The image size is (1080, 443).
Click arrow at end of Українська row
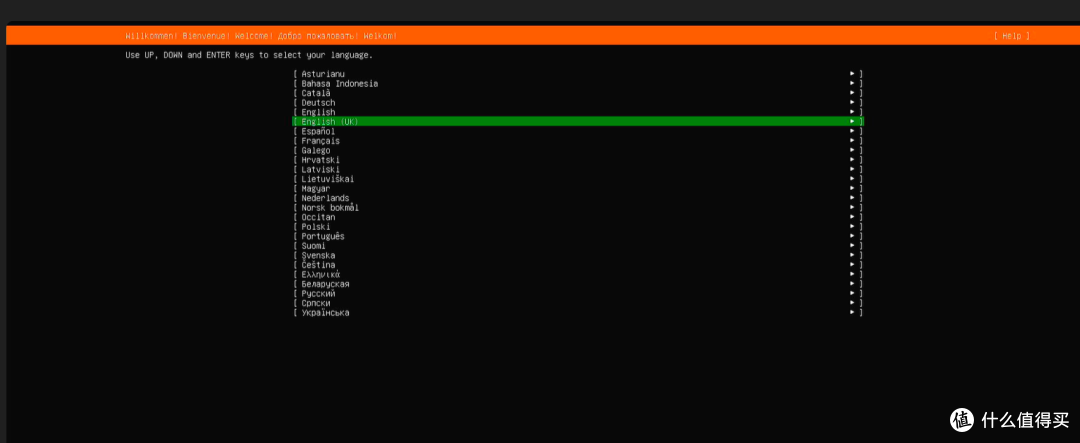853,312
